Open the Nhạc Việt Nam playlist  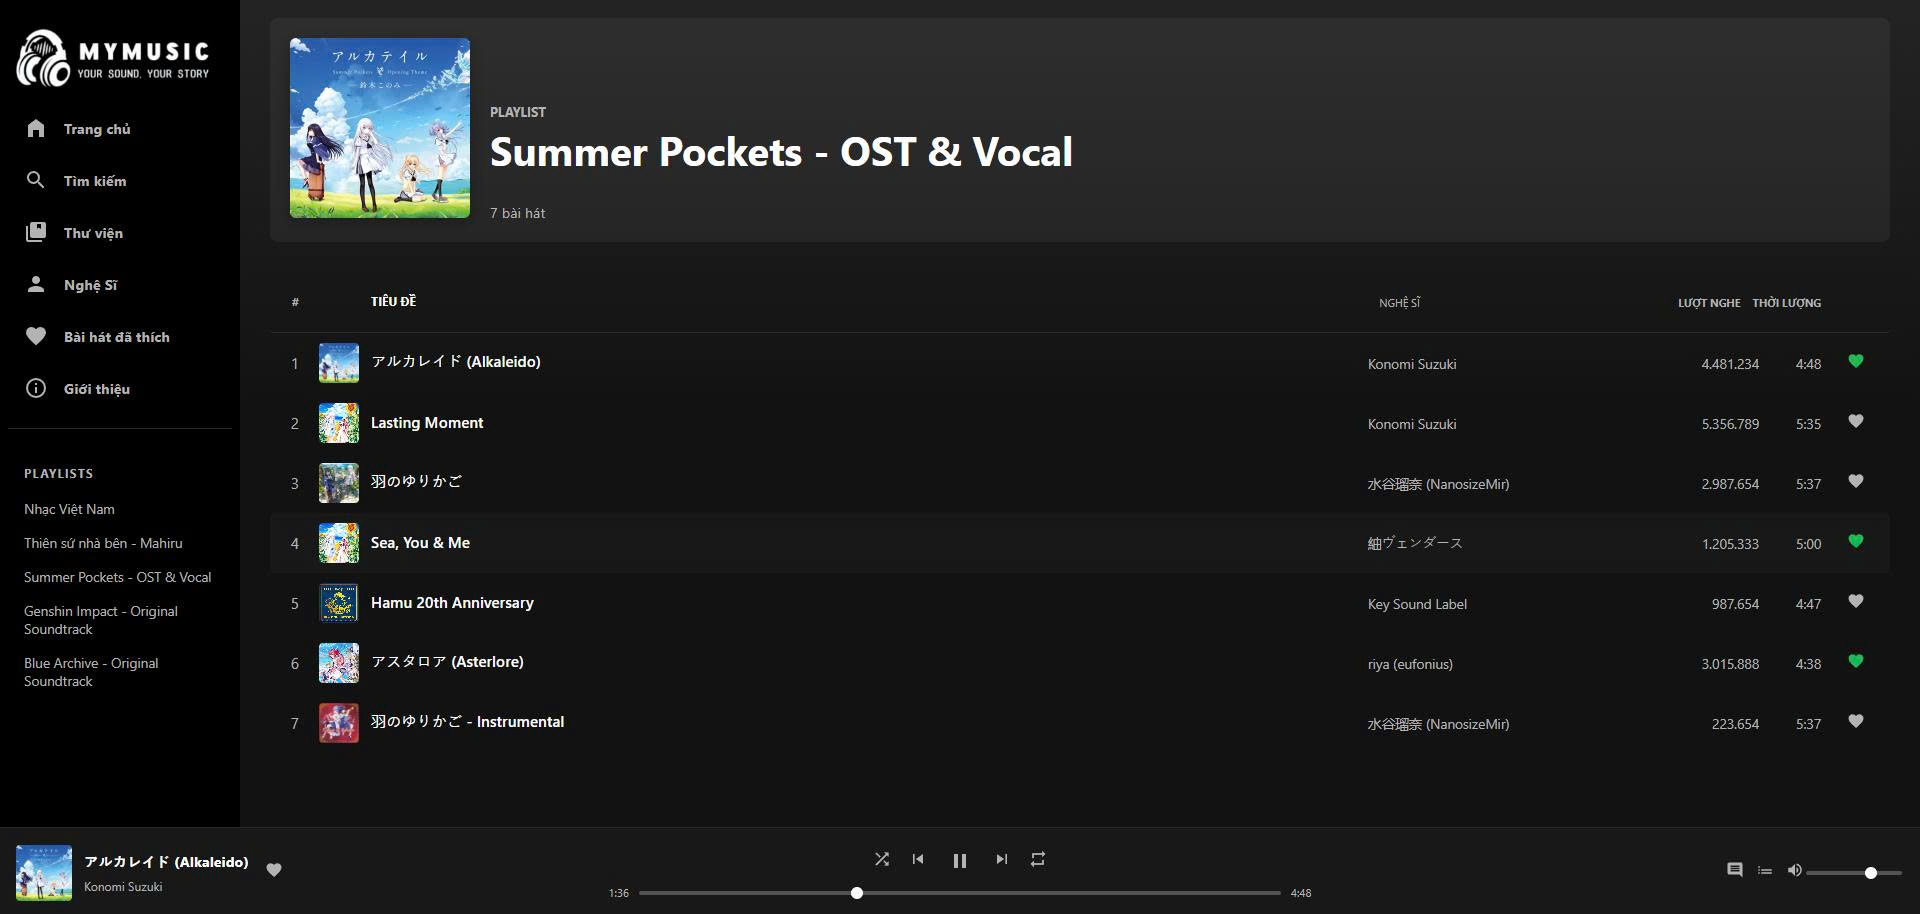[x=69, y=509]
